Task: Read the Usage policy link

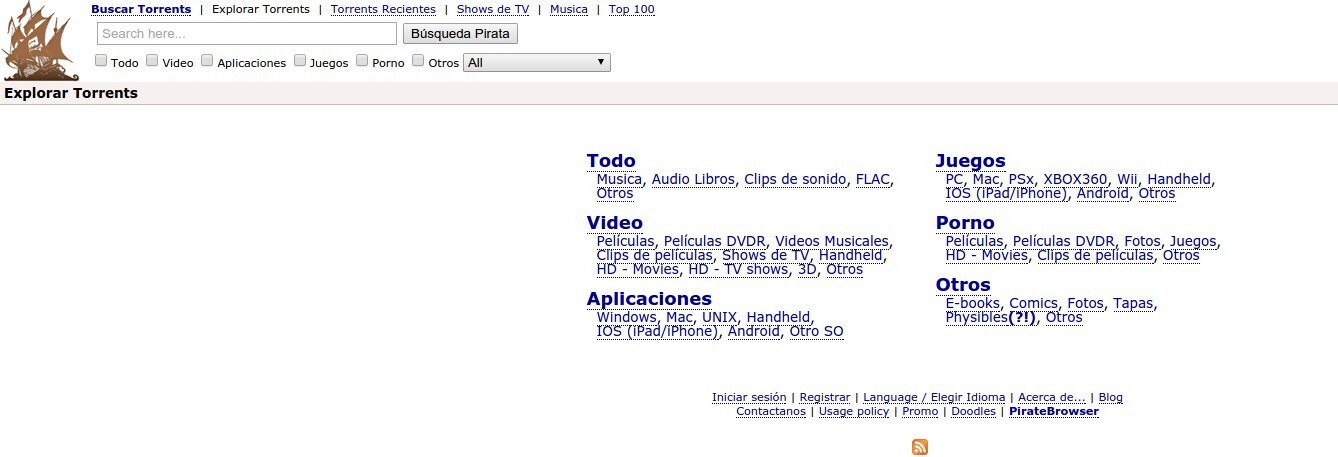Action: tap(854, 412)
